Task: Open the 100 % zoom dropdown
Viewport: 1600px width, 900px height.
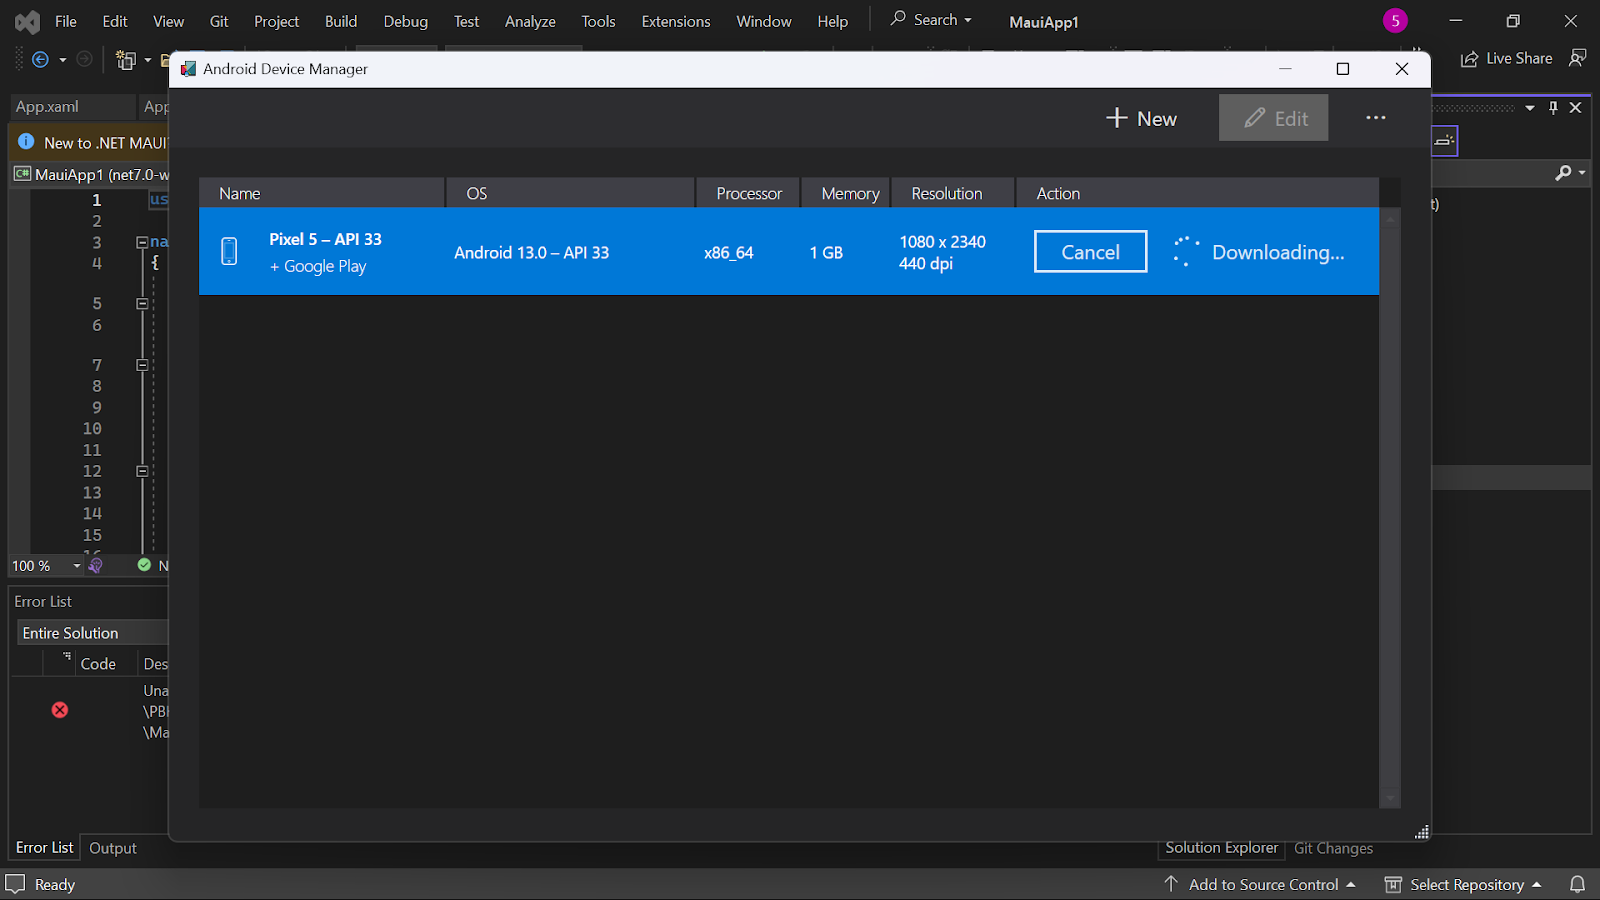Action: tap(77, 566)
